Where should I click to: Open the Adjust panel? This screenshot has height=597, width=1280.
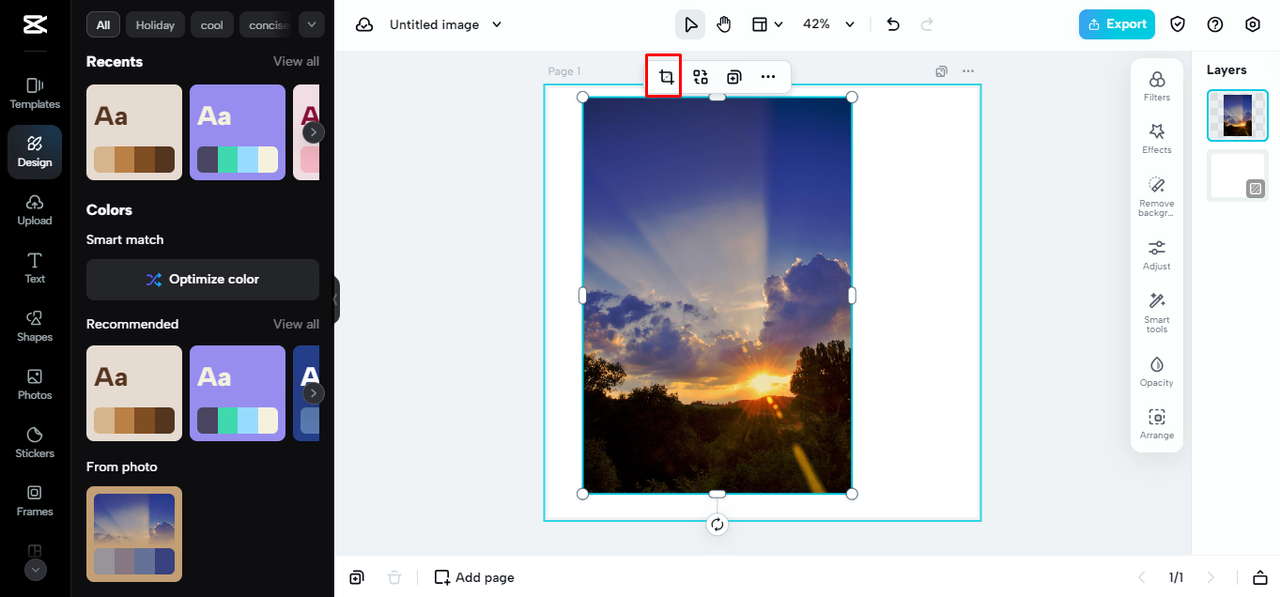(1157, 255)
